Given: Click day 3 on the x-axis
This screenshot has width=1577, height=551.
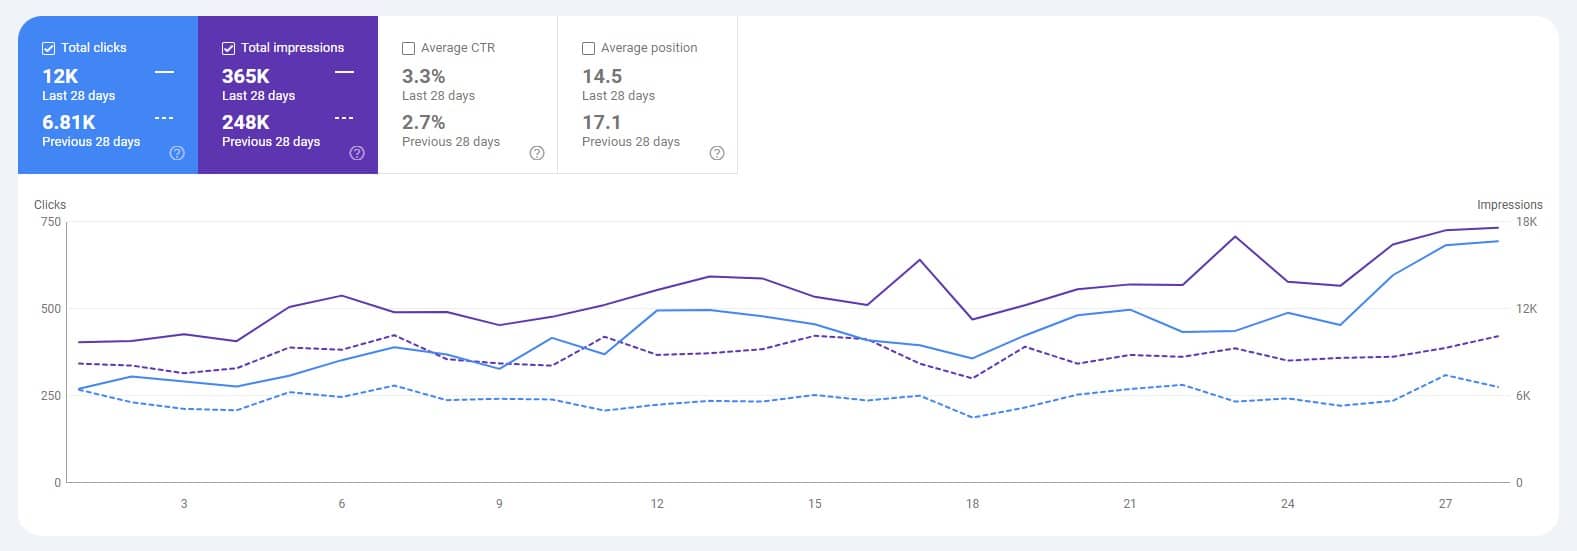Looking at the screenshot, I should click(184, 504).
